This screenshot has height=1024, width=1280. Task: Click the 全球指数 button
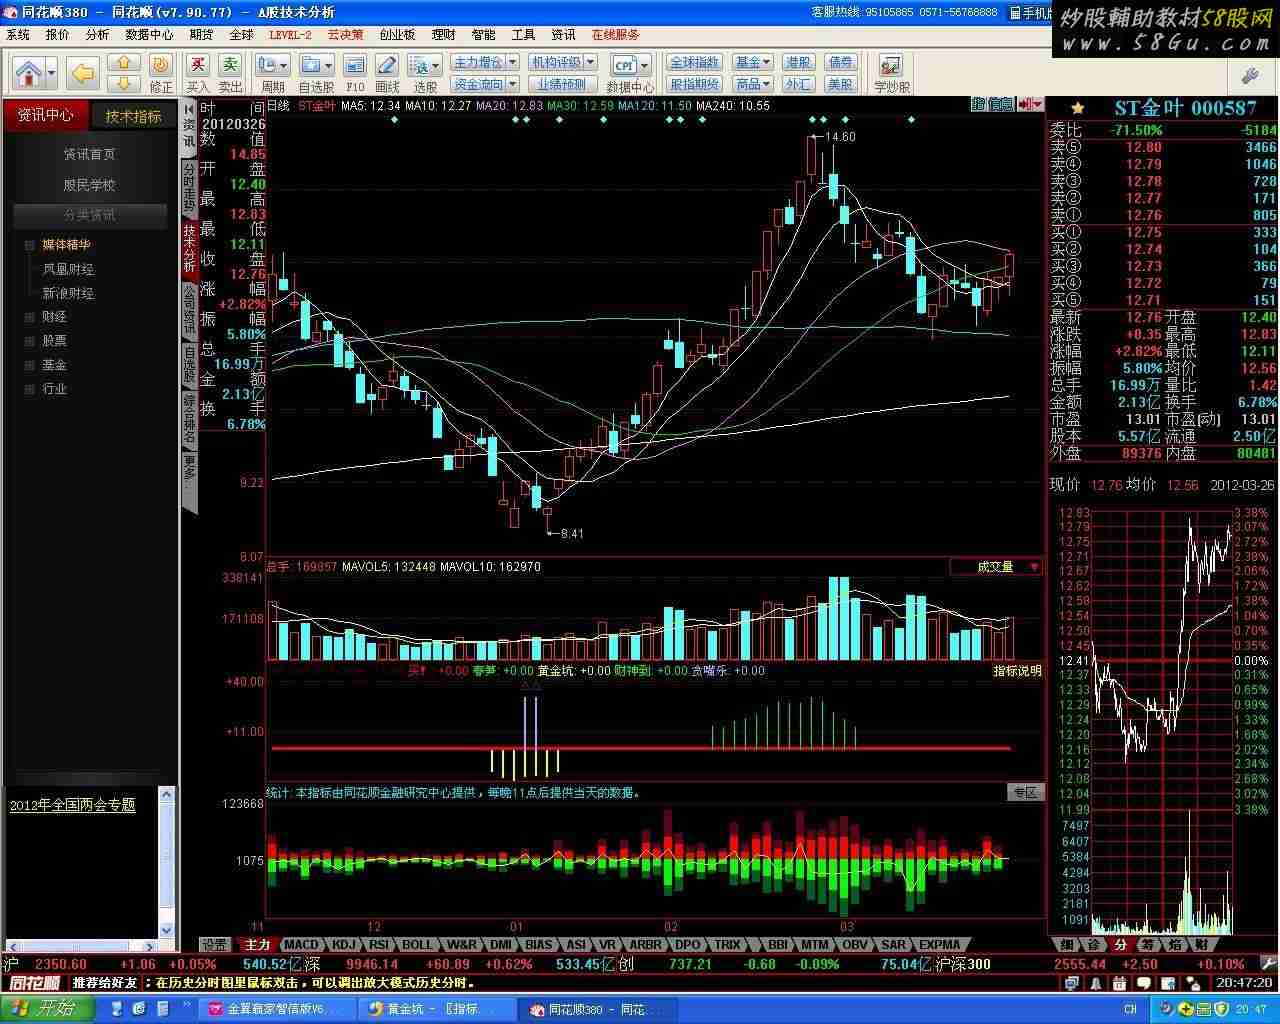pyautogui.click(x=694, y=63)
